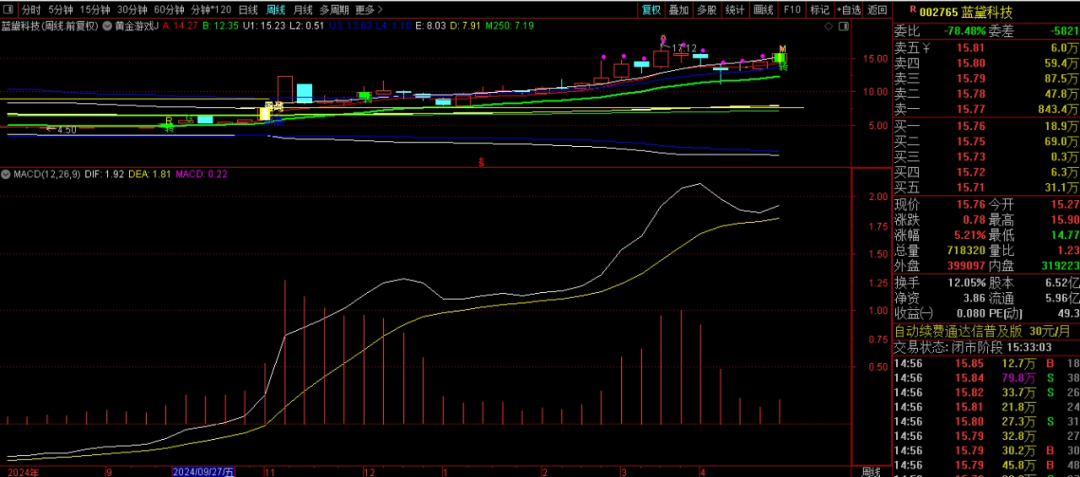Select the 5分钟 period
Screen dimensions: 1080x477
coord(61,10)
